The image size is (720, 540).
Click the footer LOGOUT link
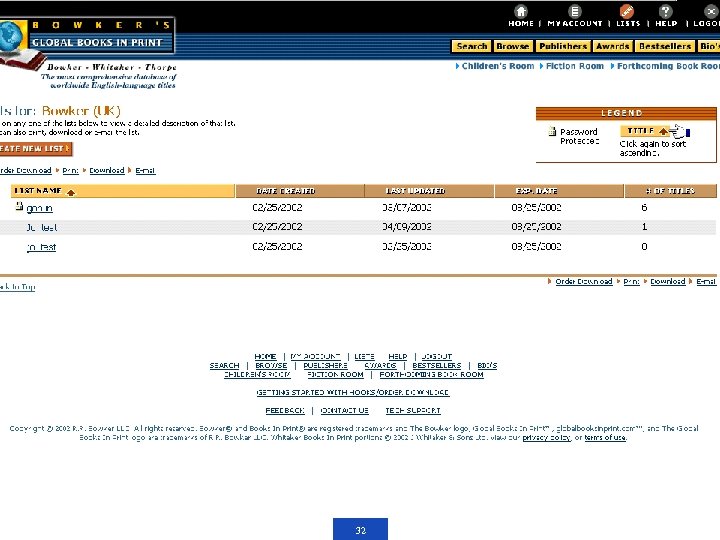click(437, 356)
